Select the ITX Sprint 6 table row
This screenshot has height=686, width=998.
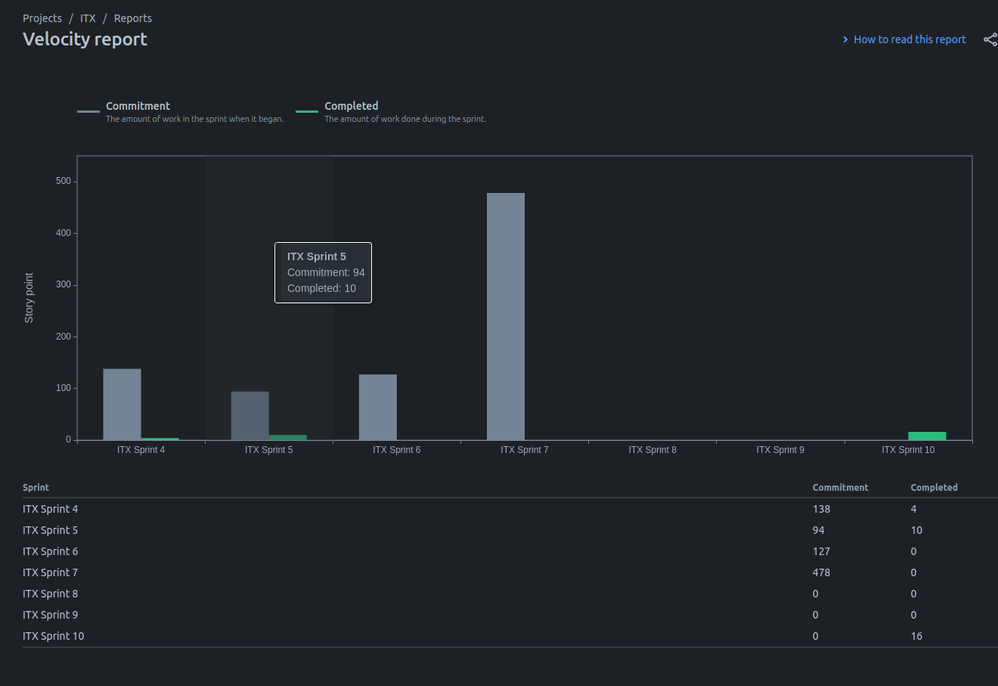tap(510, 551)
